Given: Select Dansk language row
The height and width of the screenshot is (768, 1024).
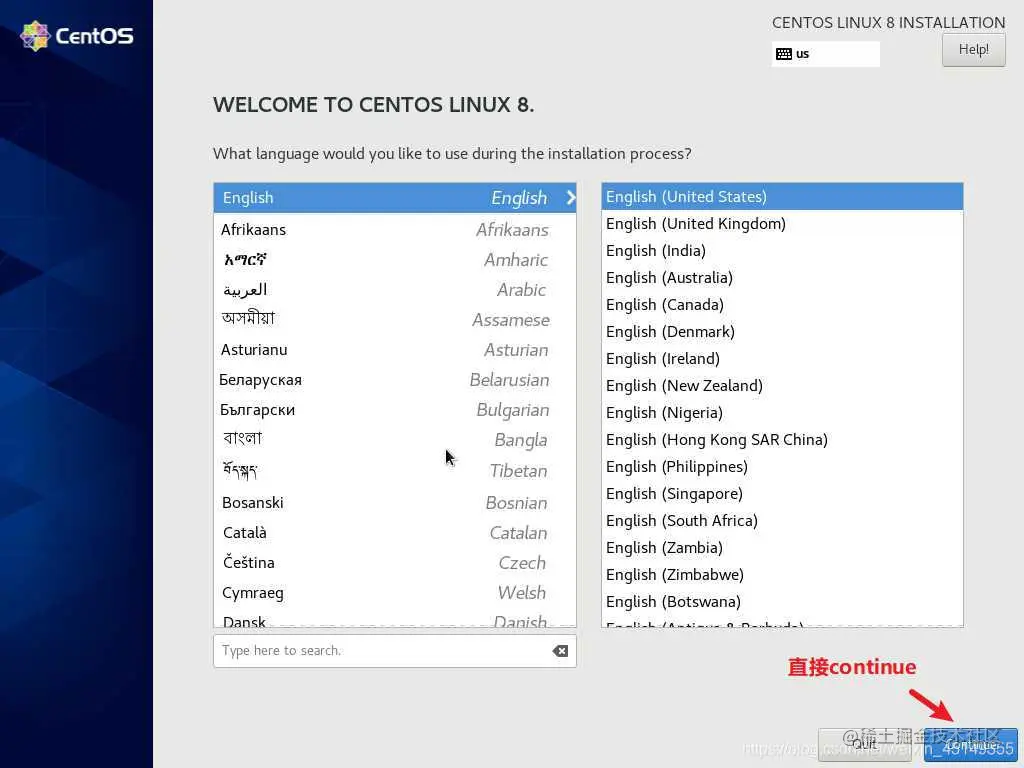Looking at the screenshot, I should (394, 619).
